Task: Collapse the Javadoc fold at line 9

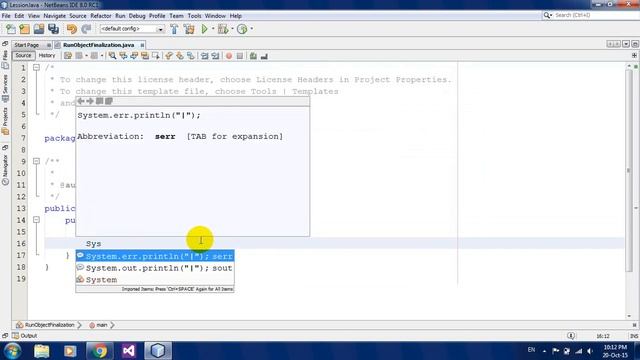Action: pyautogui.click(x=36, y=161)
